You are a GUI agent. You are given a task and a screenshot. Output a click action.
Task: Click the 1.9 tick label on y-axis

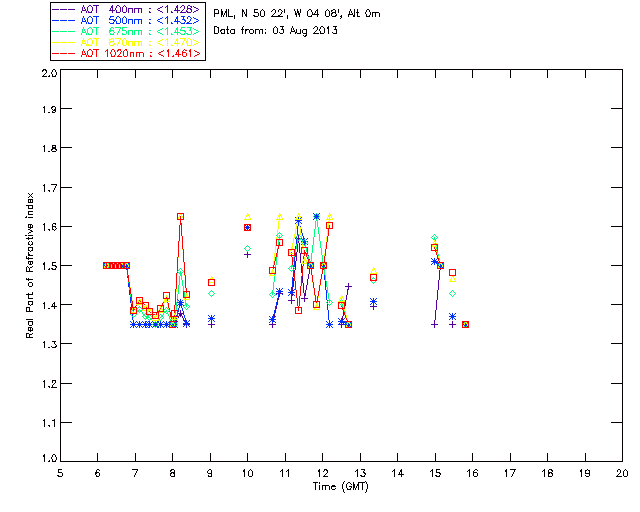click(x=49, y=109)
